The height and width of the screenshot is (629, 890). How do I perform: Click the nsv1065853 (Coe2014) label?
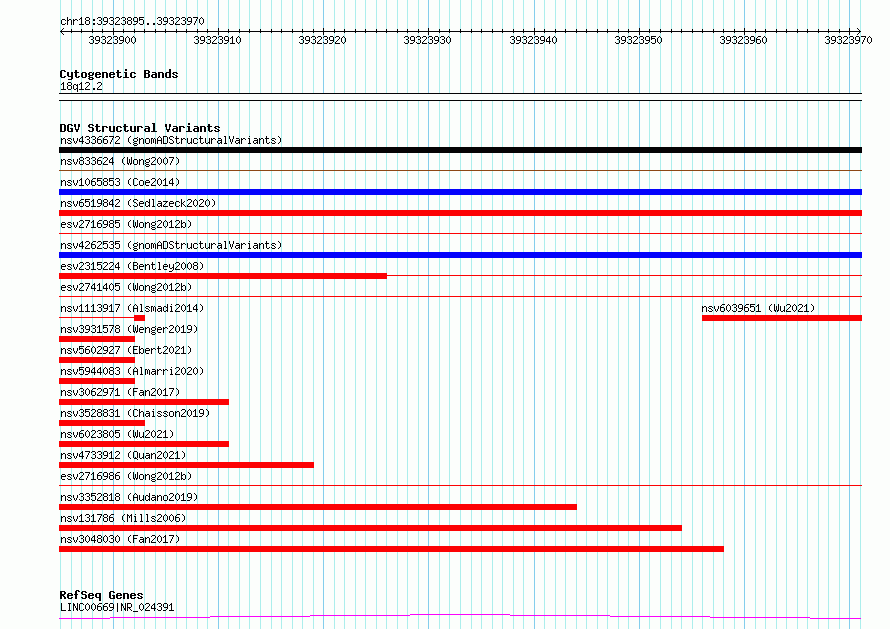click(x=120, y=182)
